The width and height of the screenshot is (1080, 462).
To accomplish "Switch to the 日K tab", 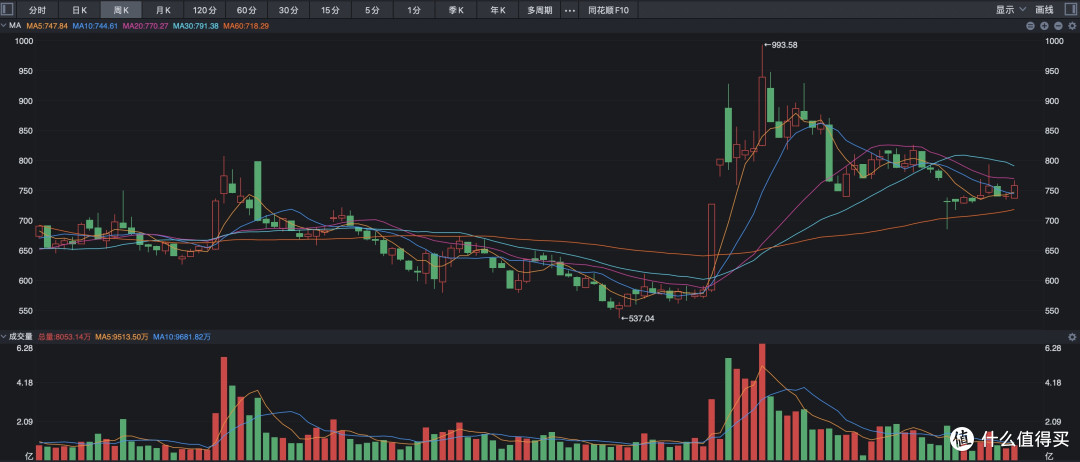I will click(x=79, y=10).
